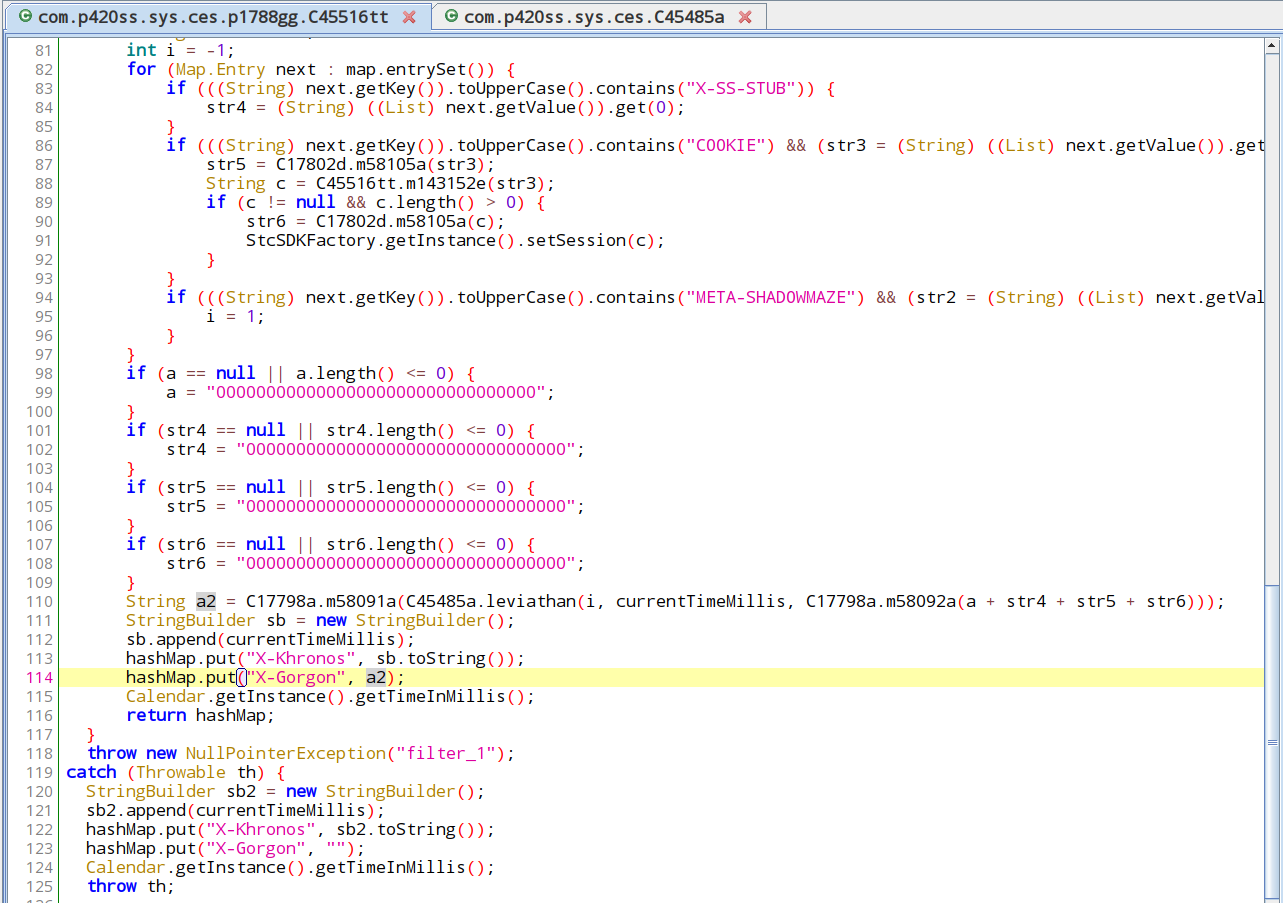The height and width of the screenshot is (903, 1283).
Task: Click the scrollbar up arrow button
Action: coord(1273,44)
